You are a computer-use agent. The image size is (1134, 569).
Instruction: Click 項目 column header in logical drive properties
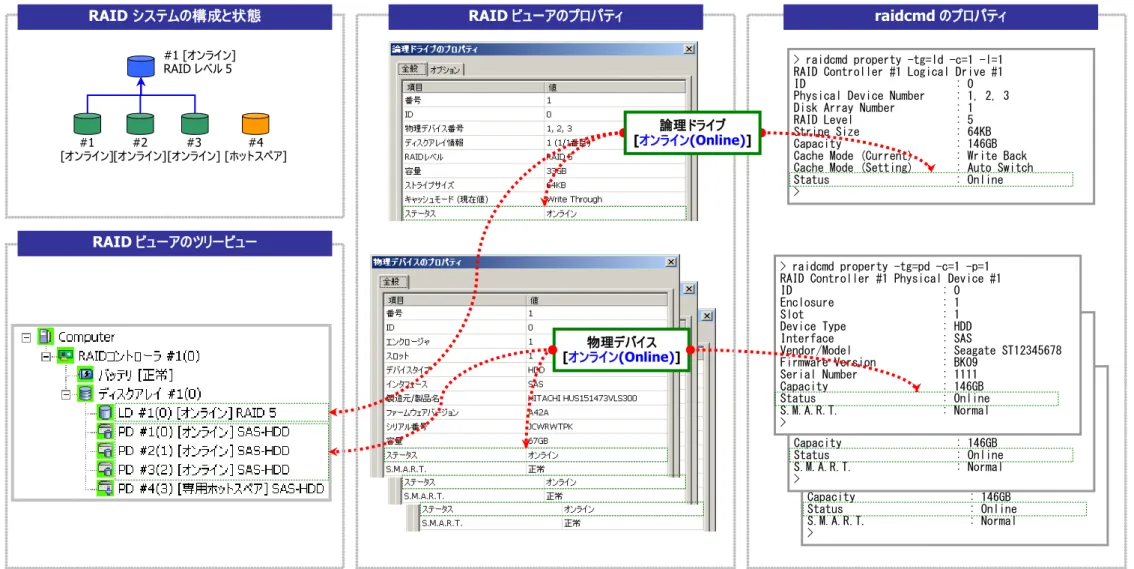click(x=473, y=87)
